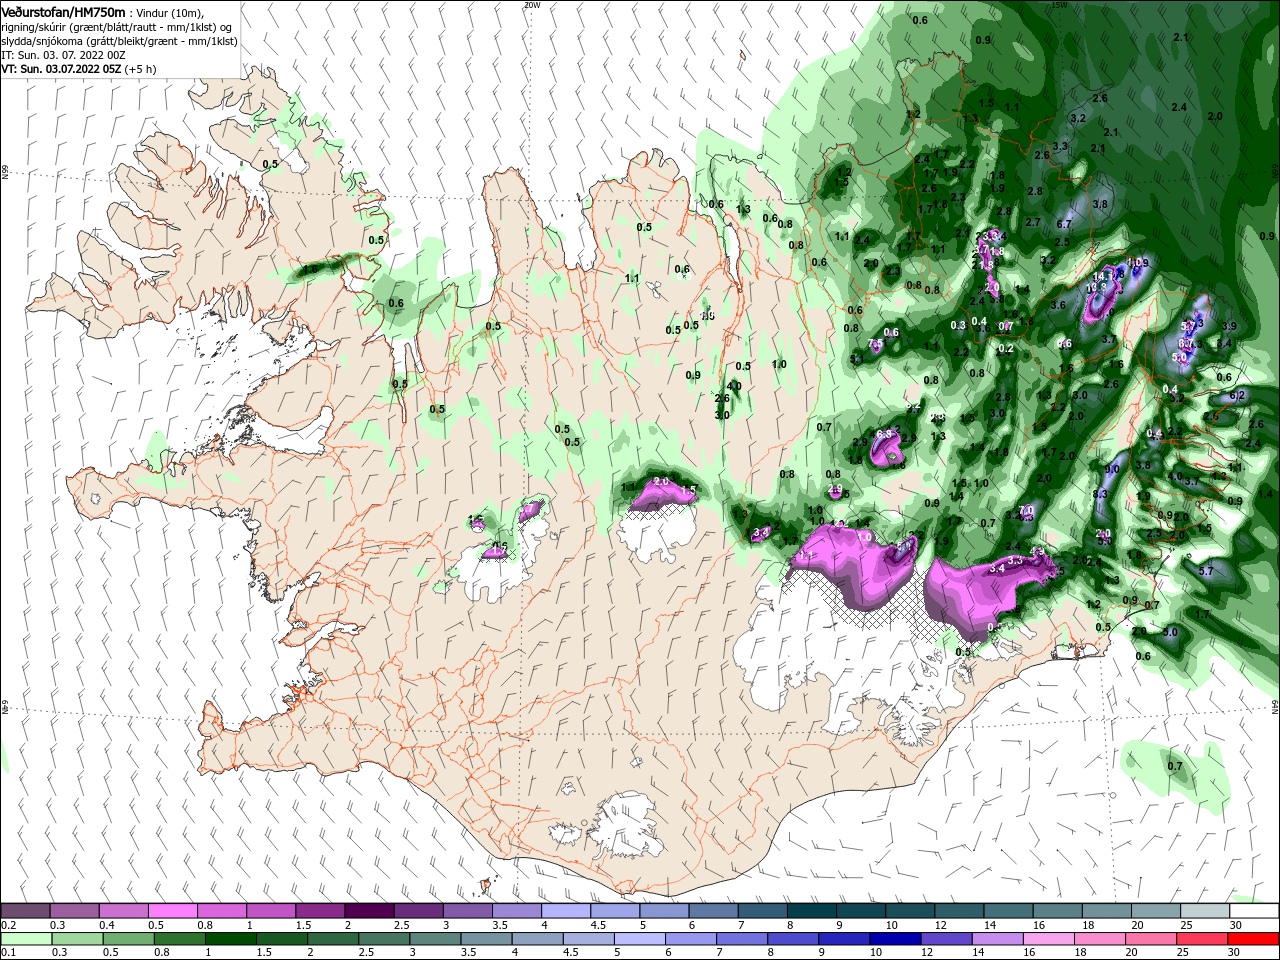1280x960 pixels.
Task: Click the '9.0' precipitation value on the map
Action: [x=1111, y=469]
